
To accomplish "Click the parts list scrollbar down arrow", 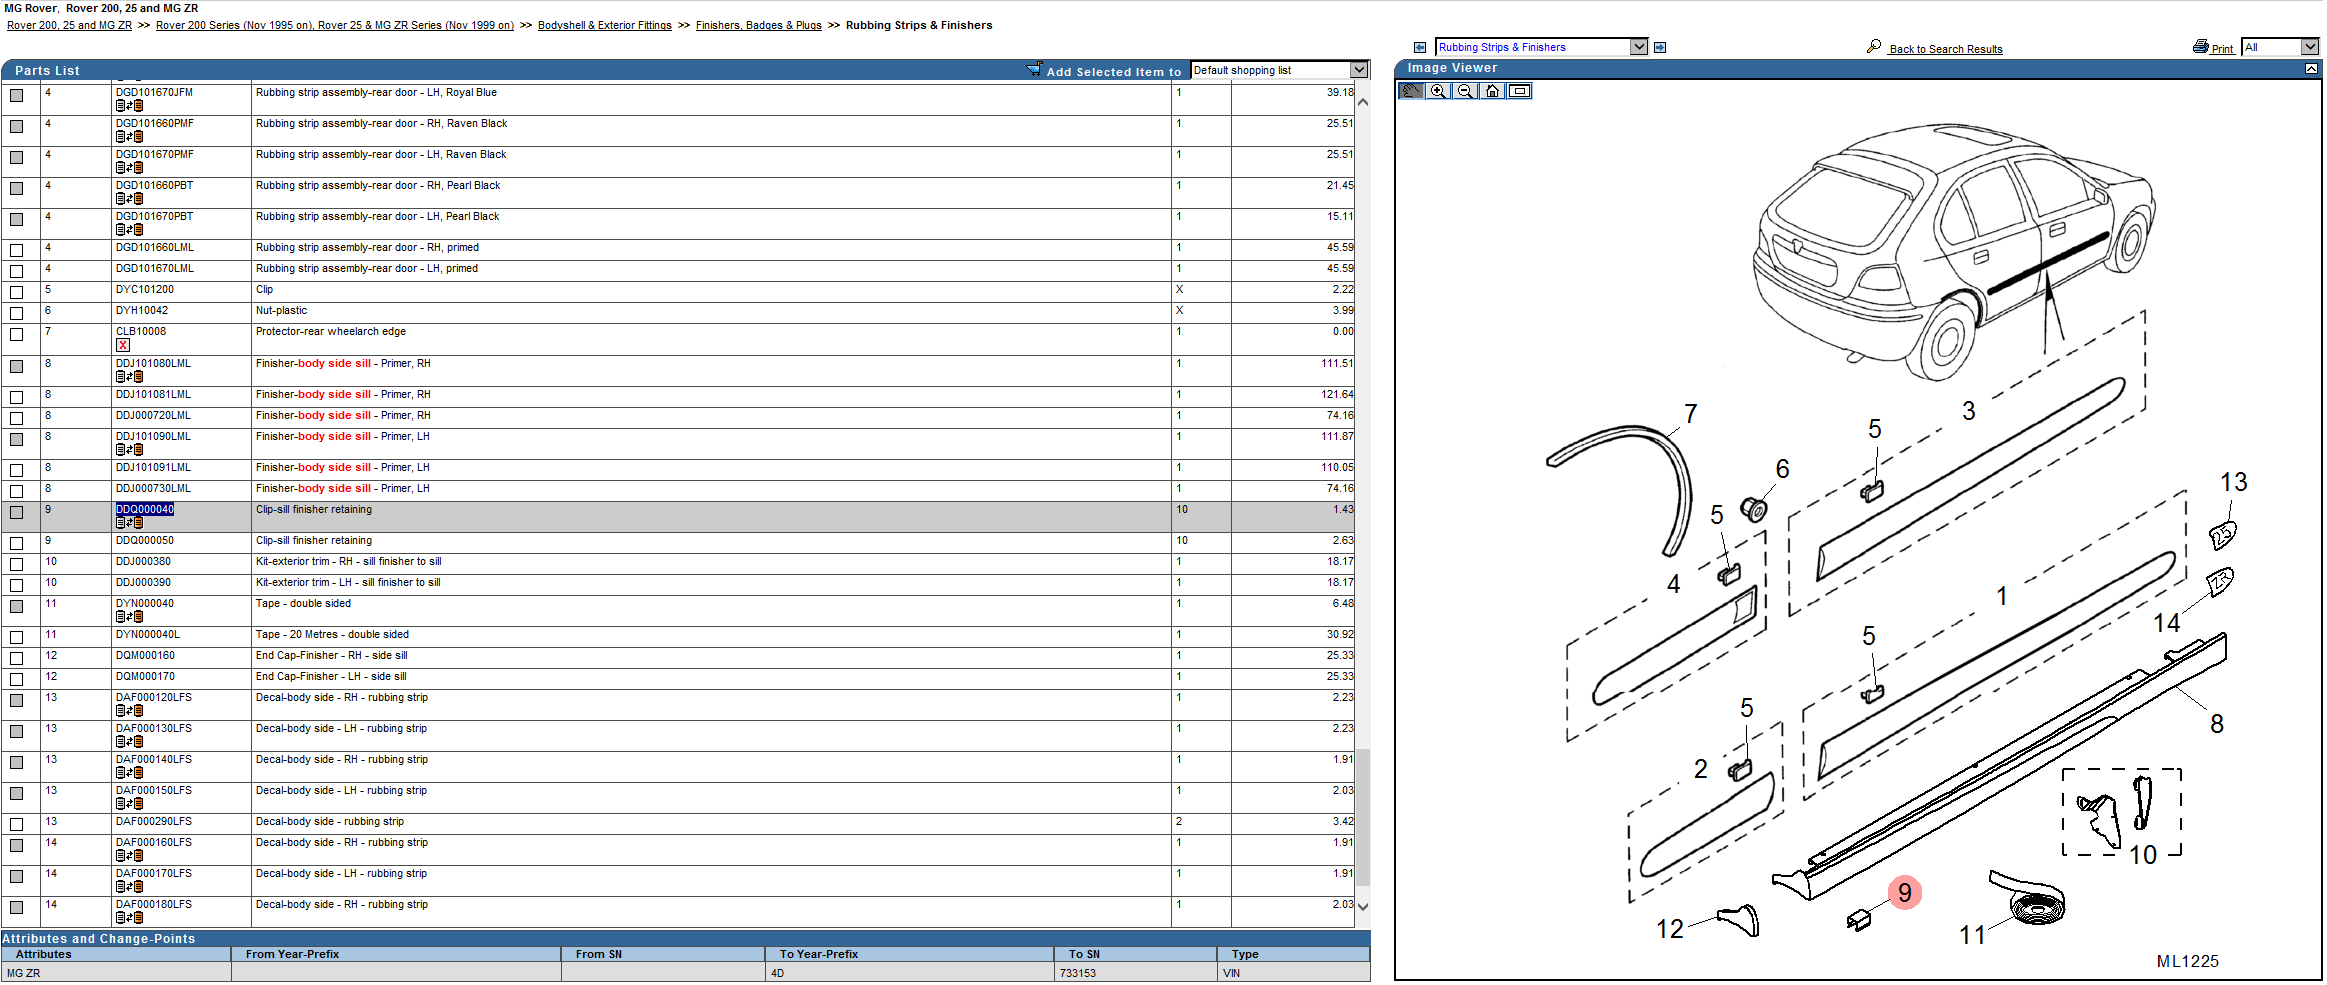I will pos(1362,907).
